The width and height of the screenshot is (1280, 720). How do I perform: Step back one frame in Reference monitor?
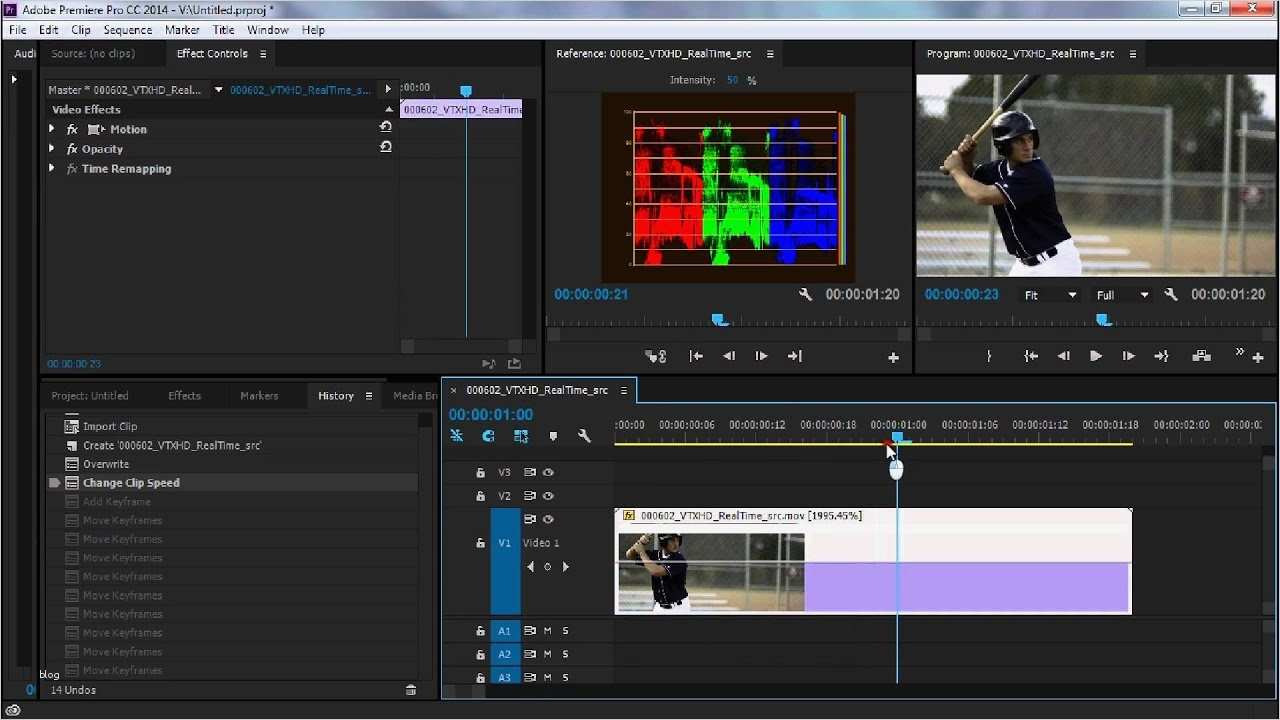729,356
